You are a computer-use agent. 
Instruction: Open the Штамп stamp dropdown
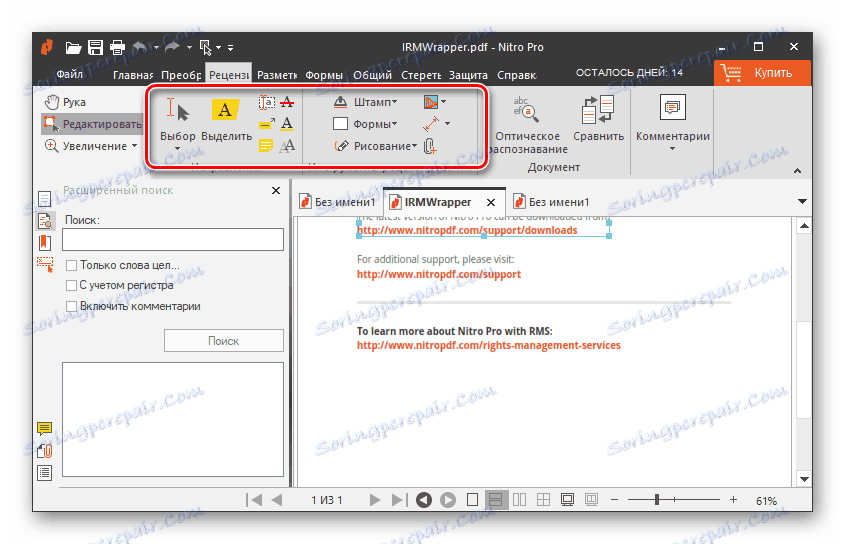pyautogui.click(x=365, y=102)
